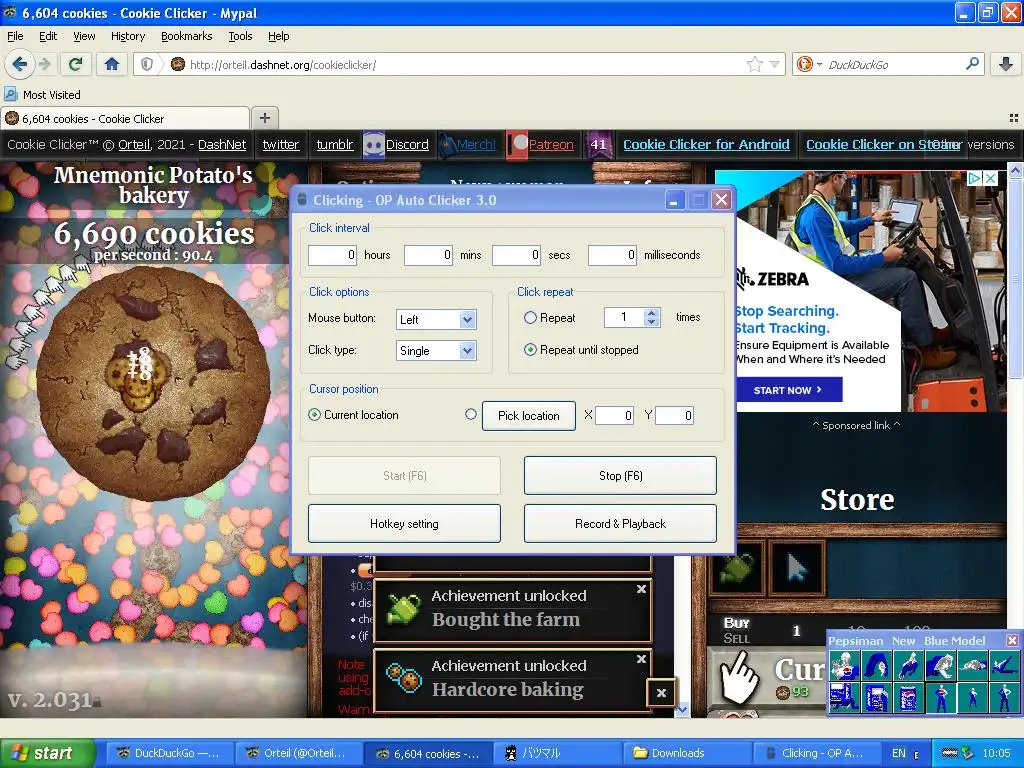The width and height of the screenshot is (1024, 768).
Task: Open the Tools menu
Action: point(240,36)
